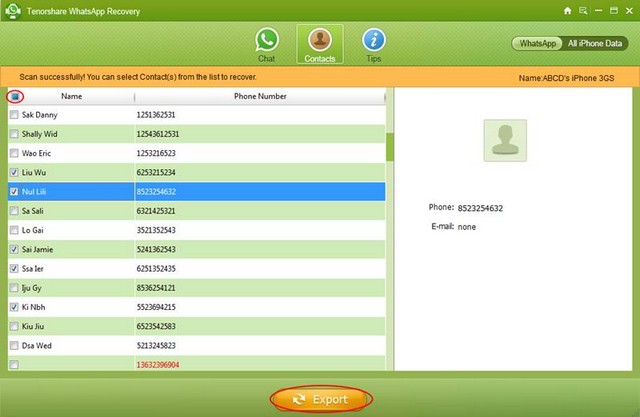Viewport: 640px width, 417px height.
Task: Check the Sa Sali checkbox
Action: [x=14, y=211]
